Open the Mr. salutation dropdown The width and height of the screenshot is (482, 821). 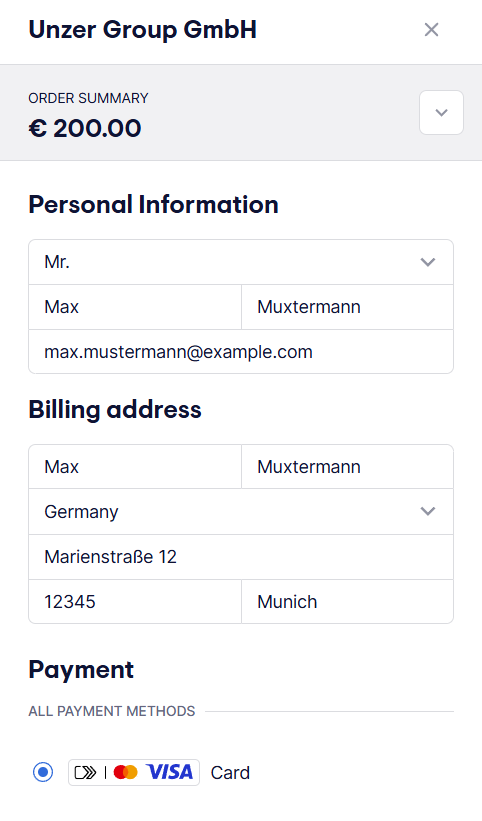pyautogui.click(x=241, y=262)
